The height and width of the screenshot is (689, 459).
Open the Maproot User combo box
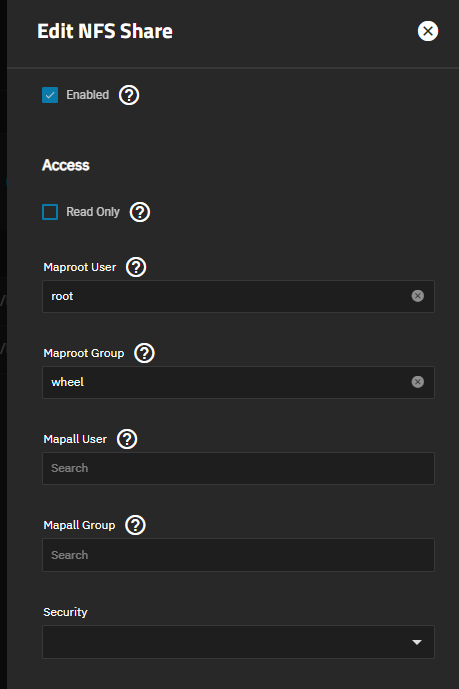[239, 296]
